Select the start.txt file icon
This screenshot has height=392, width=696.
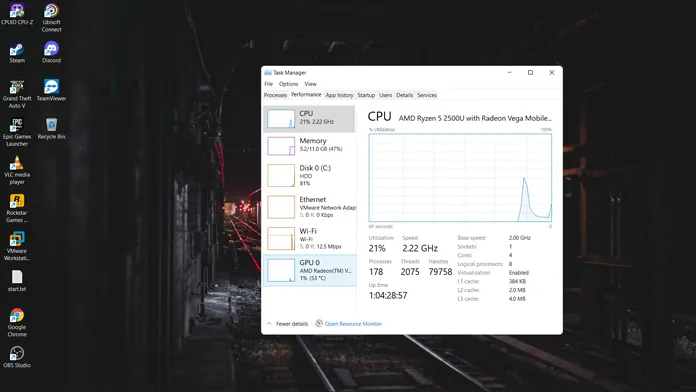coord(17,281)
